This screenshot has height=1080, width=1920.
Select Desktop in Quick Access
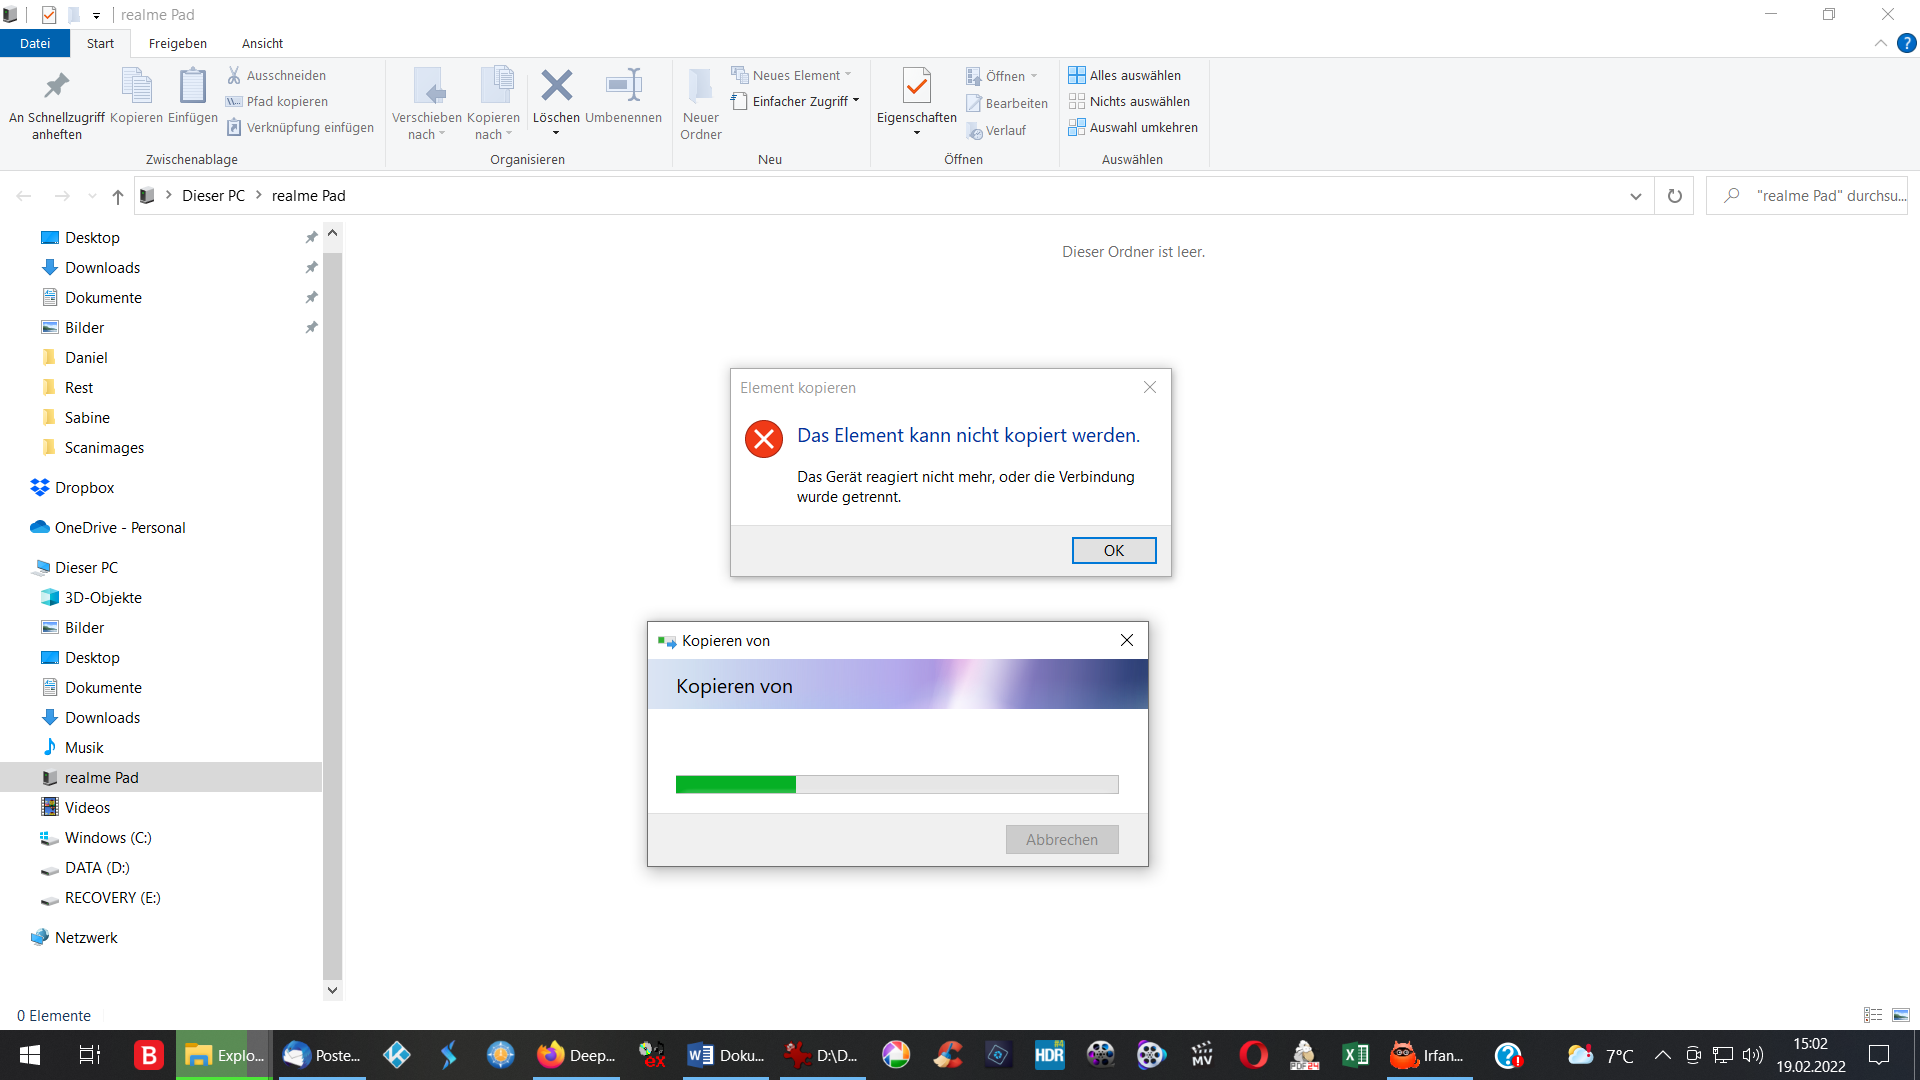click(92, 237)
